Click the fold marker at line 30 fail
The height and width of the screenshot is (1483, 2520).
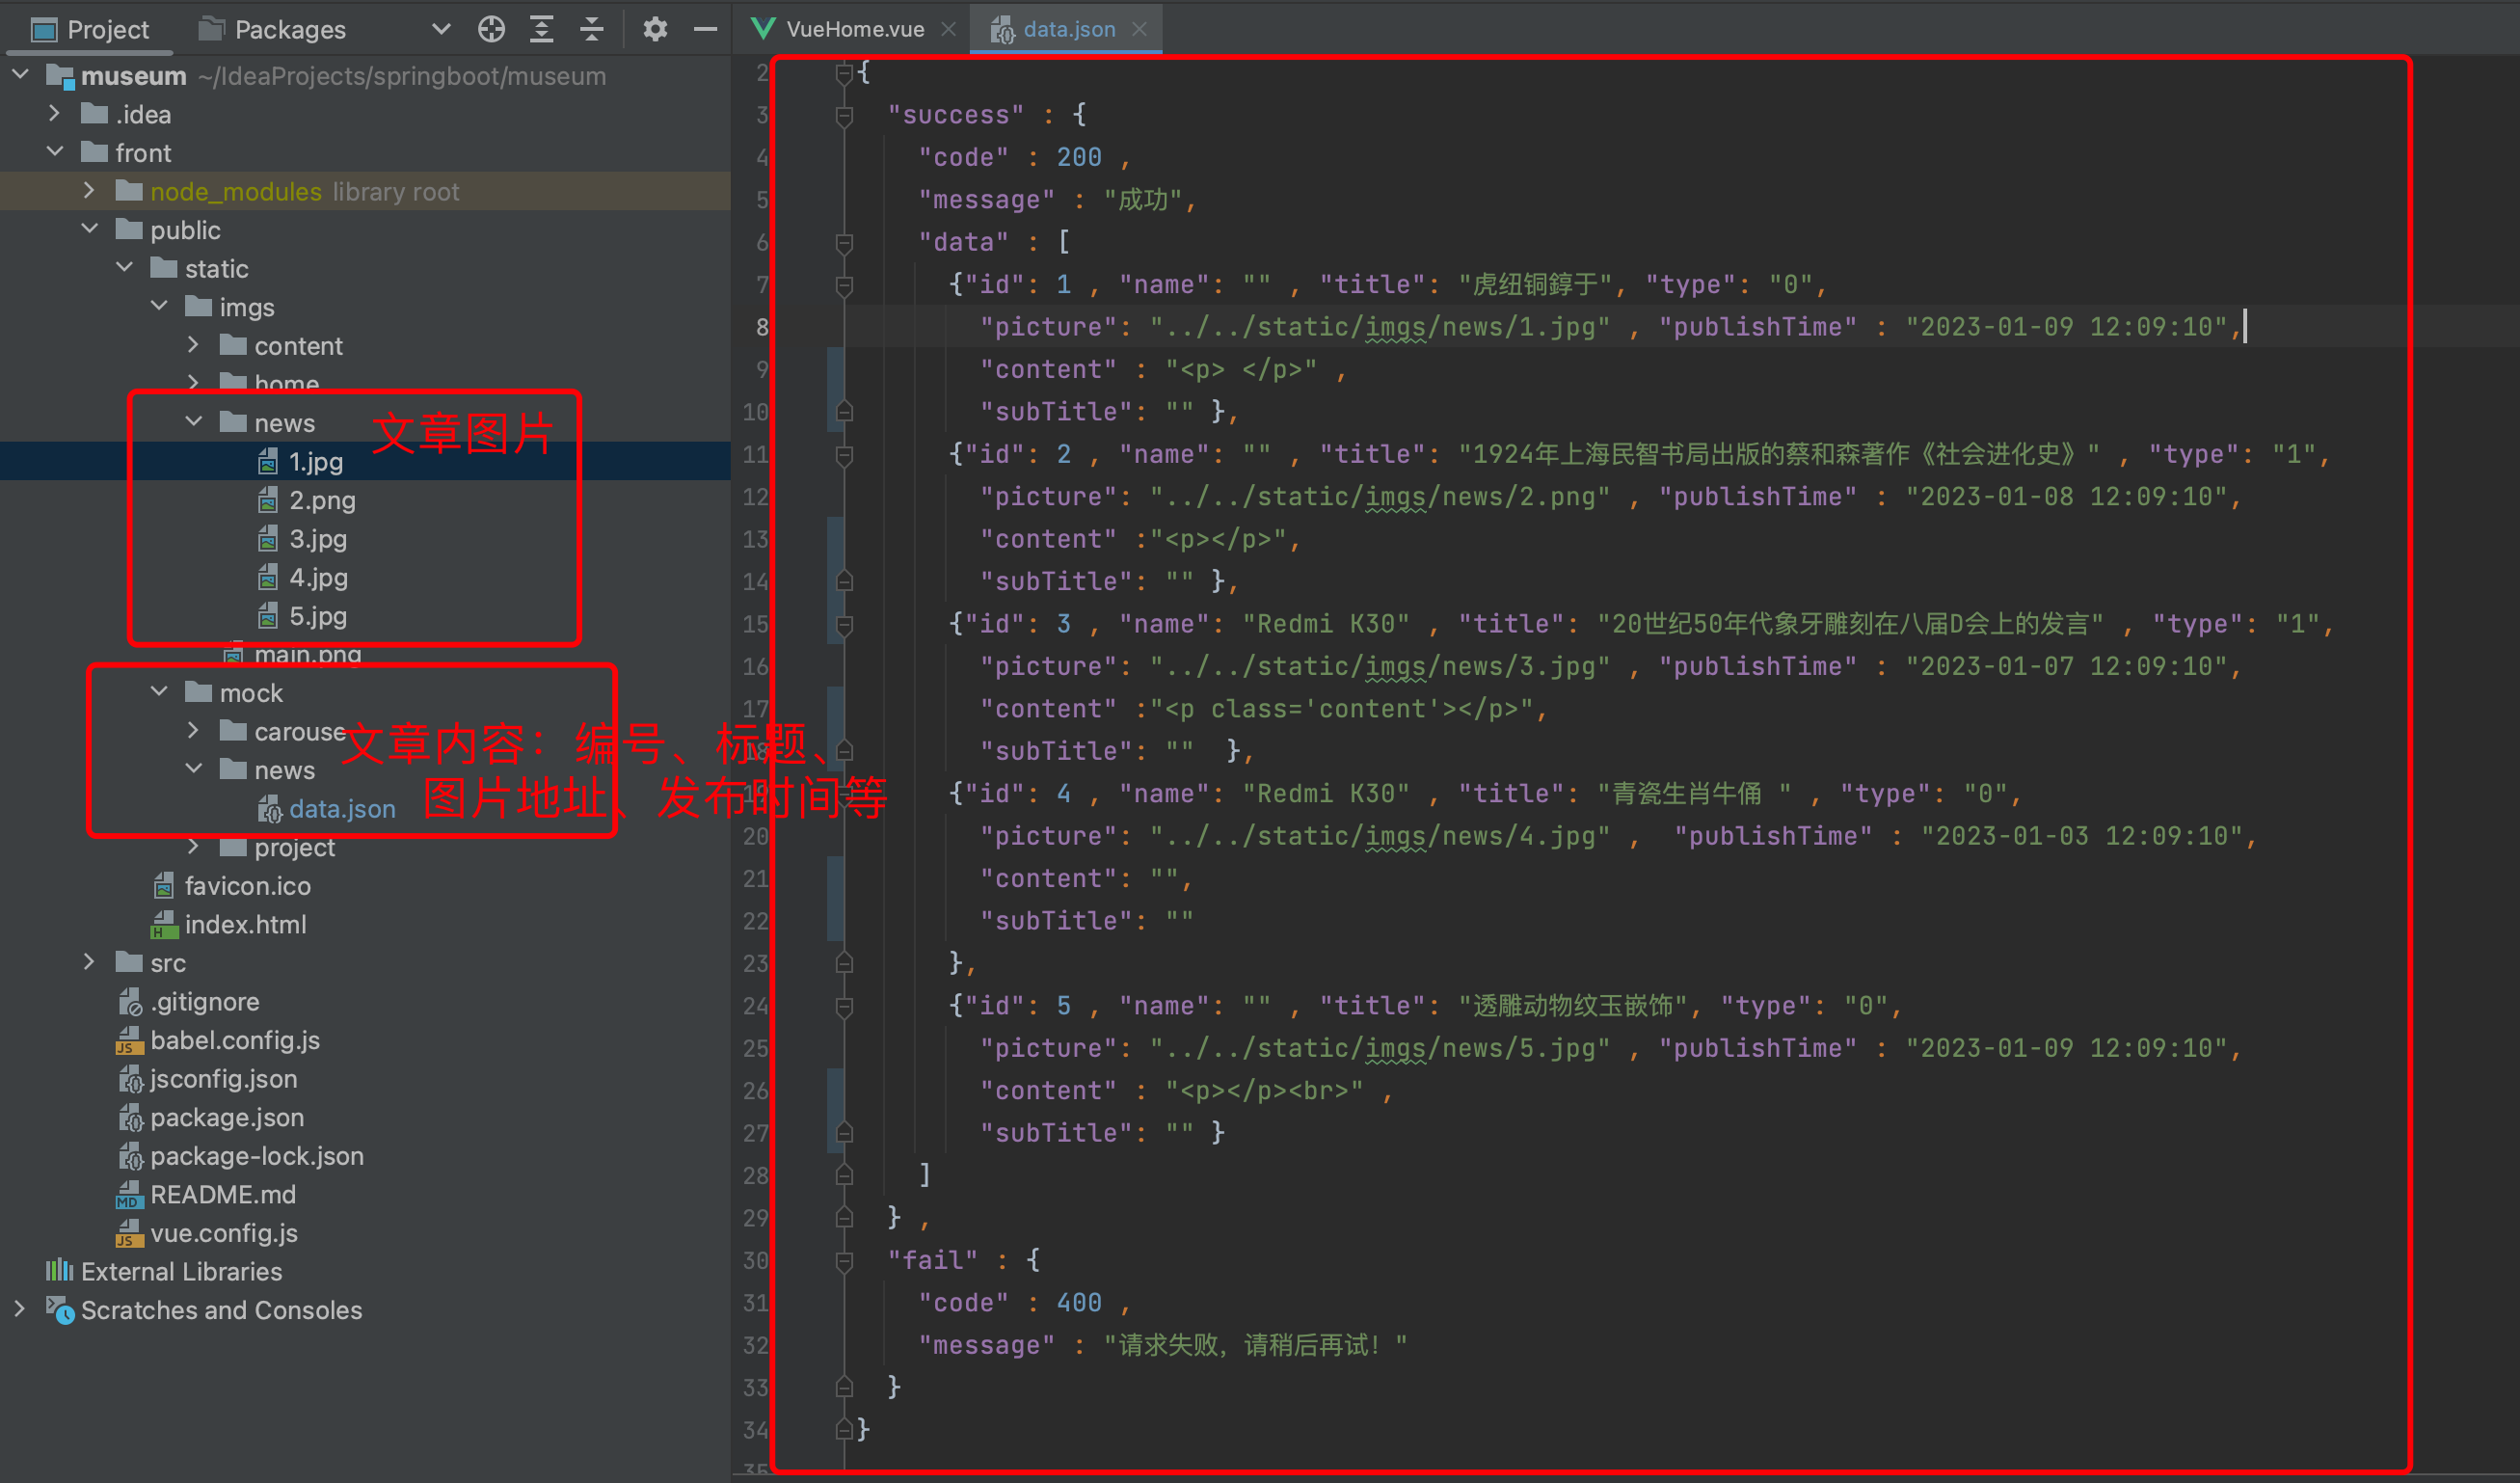pos(844,1261)
